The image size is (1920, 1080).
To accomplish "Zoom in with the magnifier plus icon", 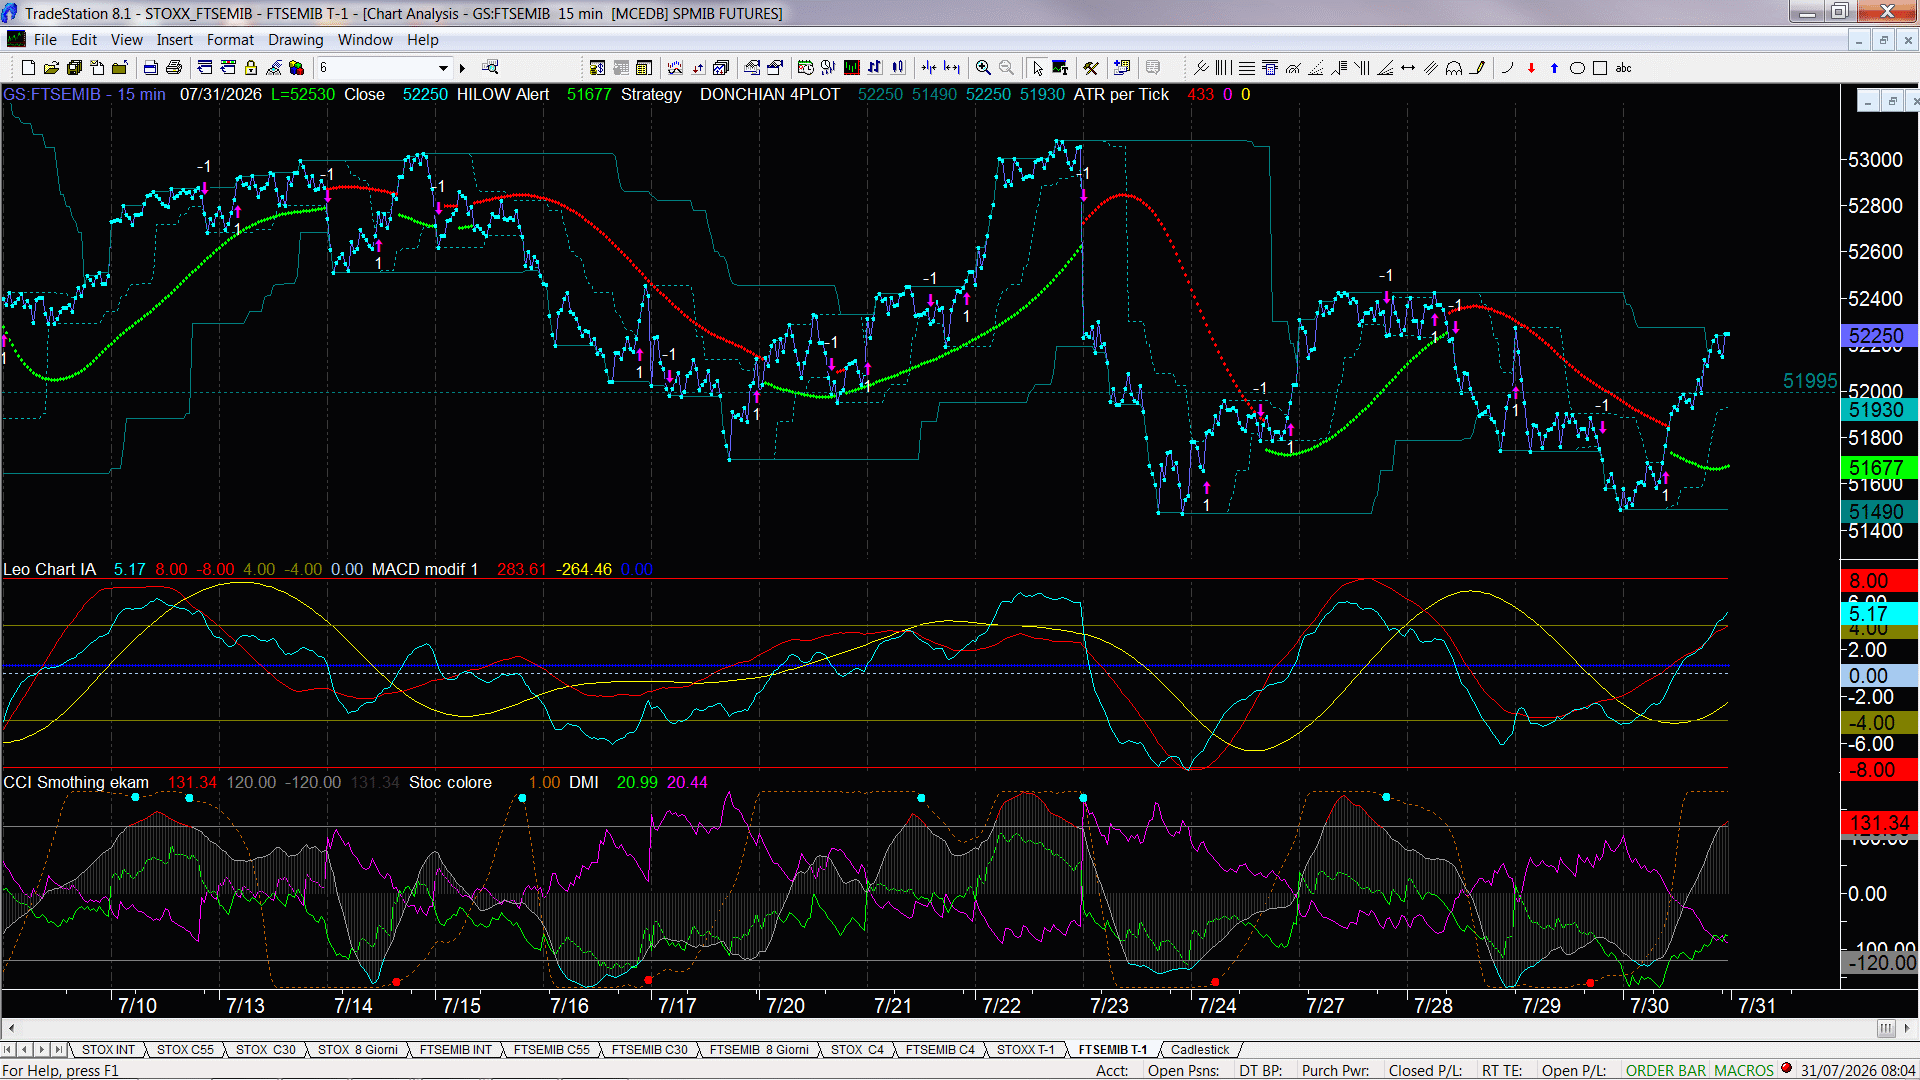I will [x=984, y=68].
